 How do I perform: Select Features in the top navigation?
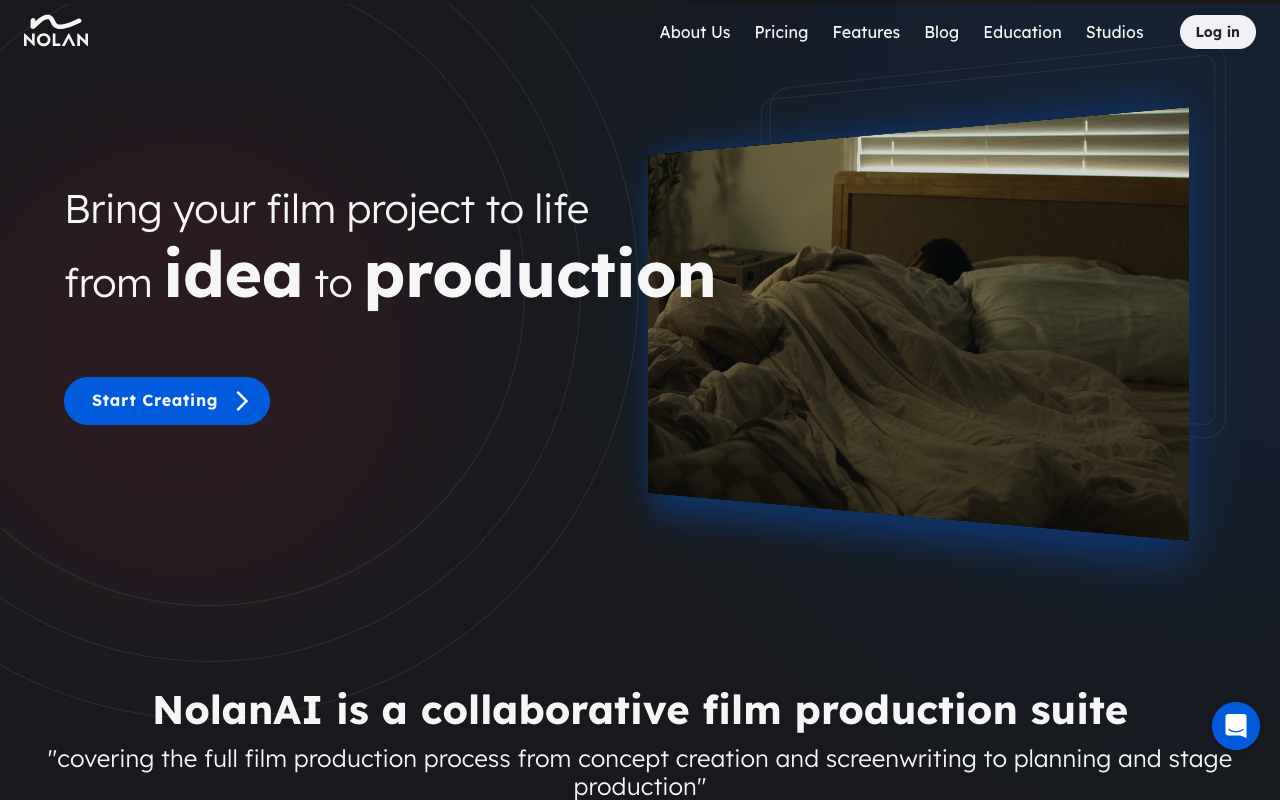pyautogui.click(x=866, y=32)
